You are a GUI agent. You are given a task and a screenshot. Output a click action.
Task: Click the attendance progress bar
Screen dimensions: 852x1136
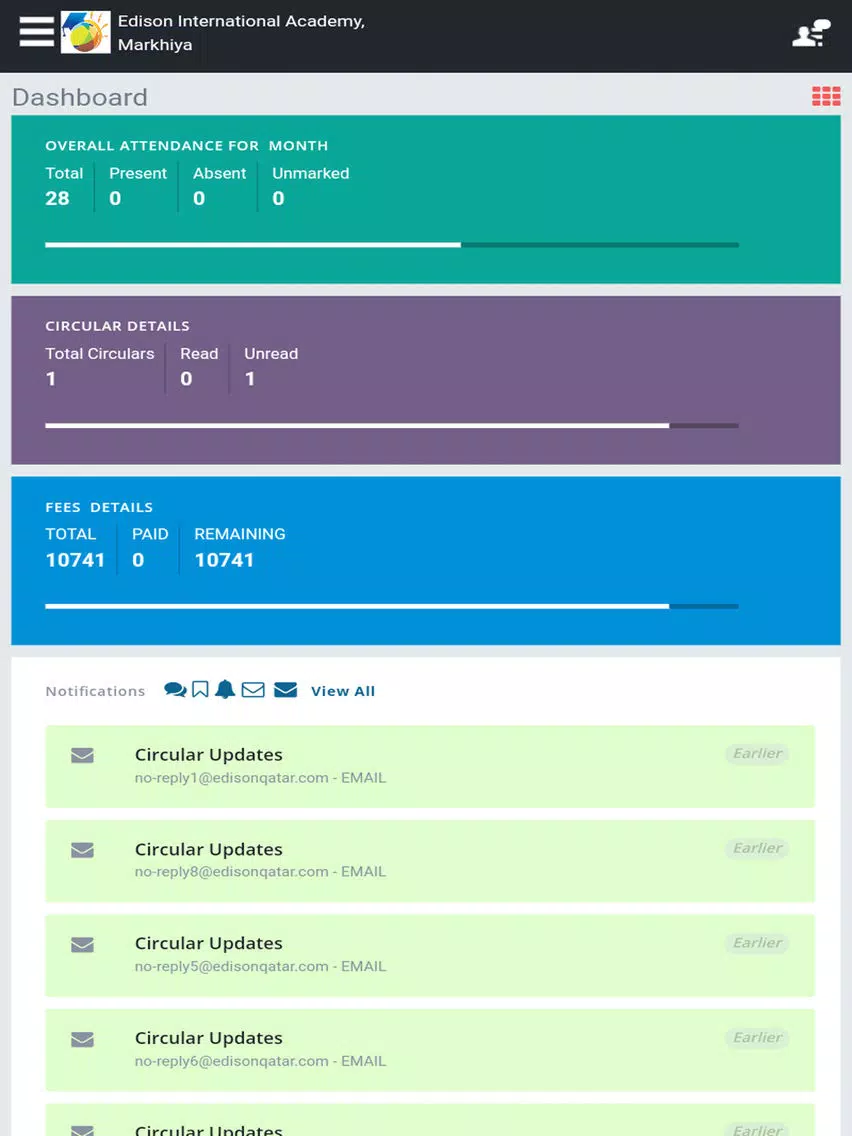pos(392,245)
